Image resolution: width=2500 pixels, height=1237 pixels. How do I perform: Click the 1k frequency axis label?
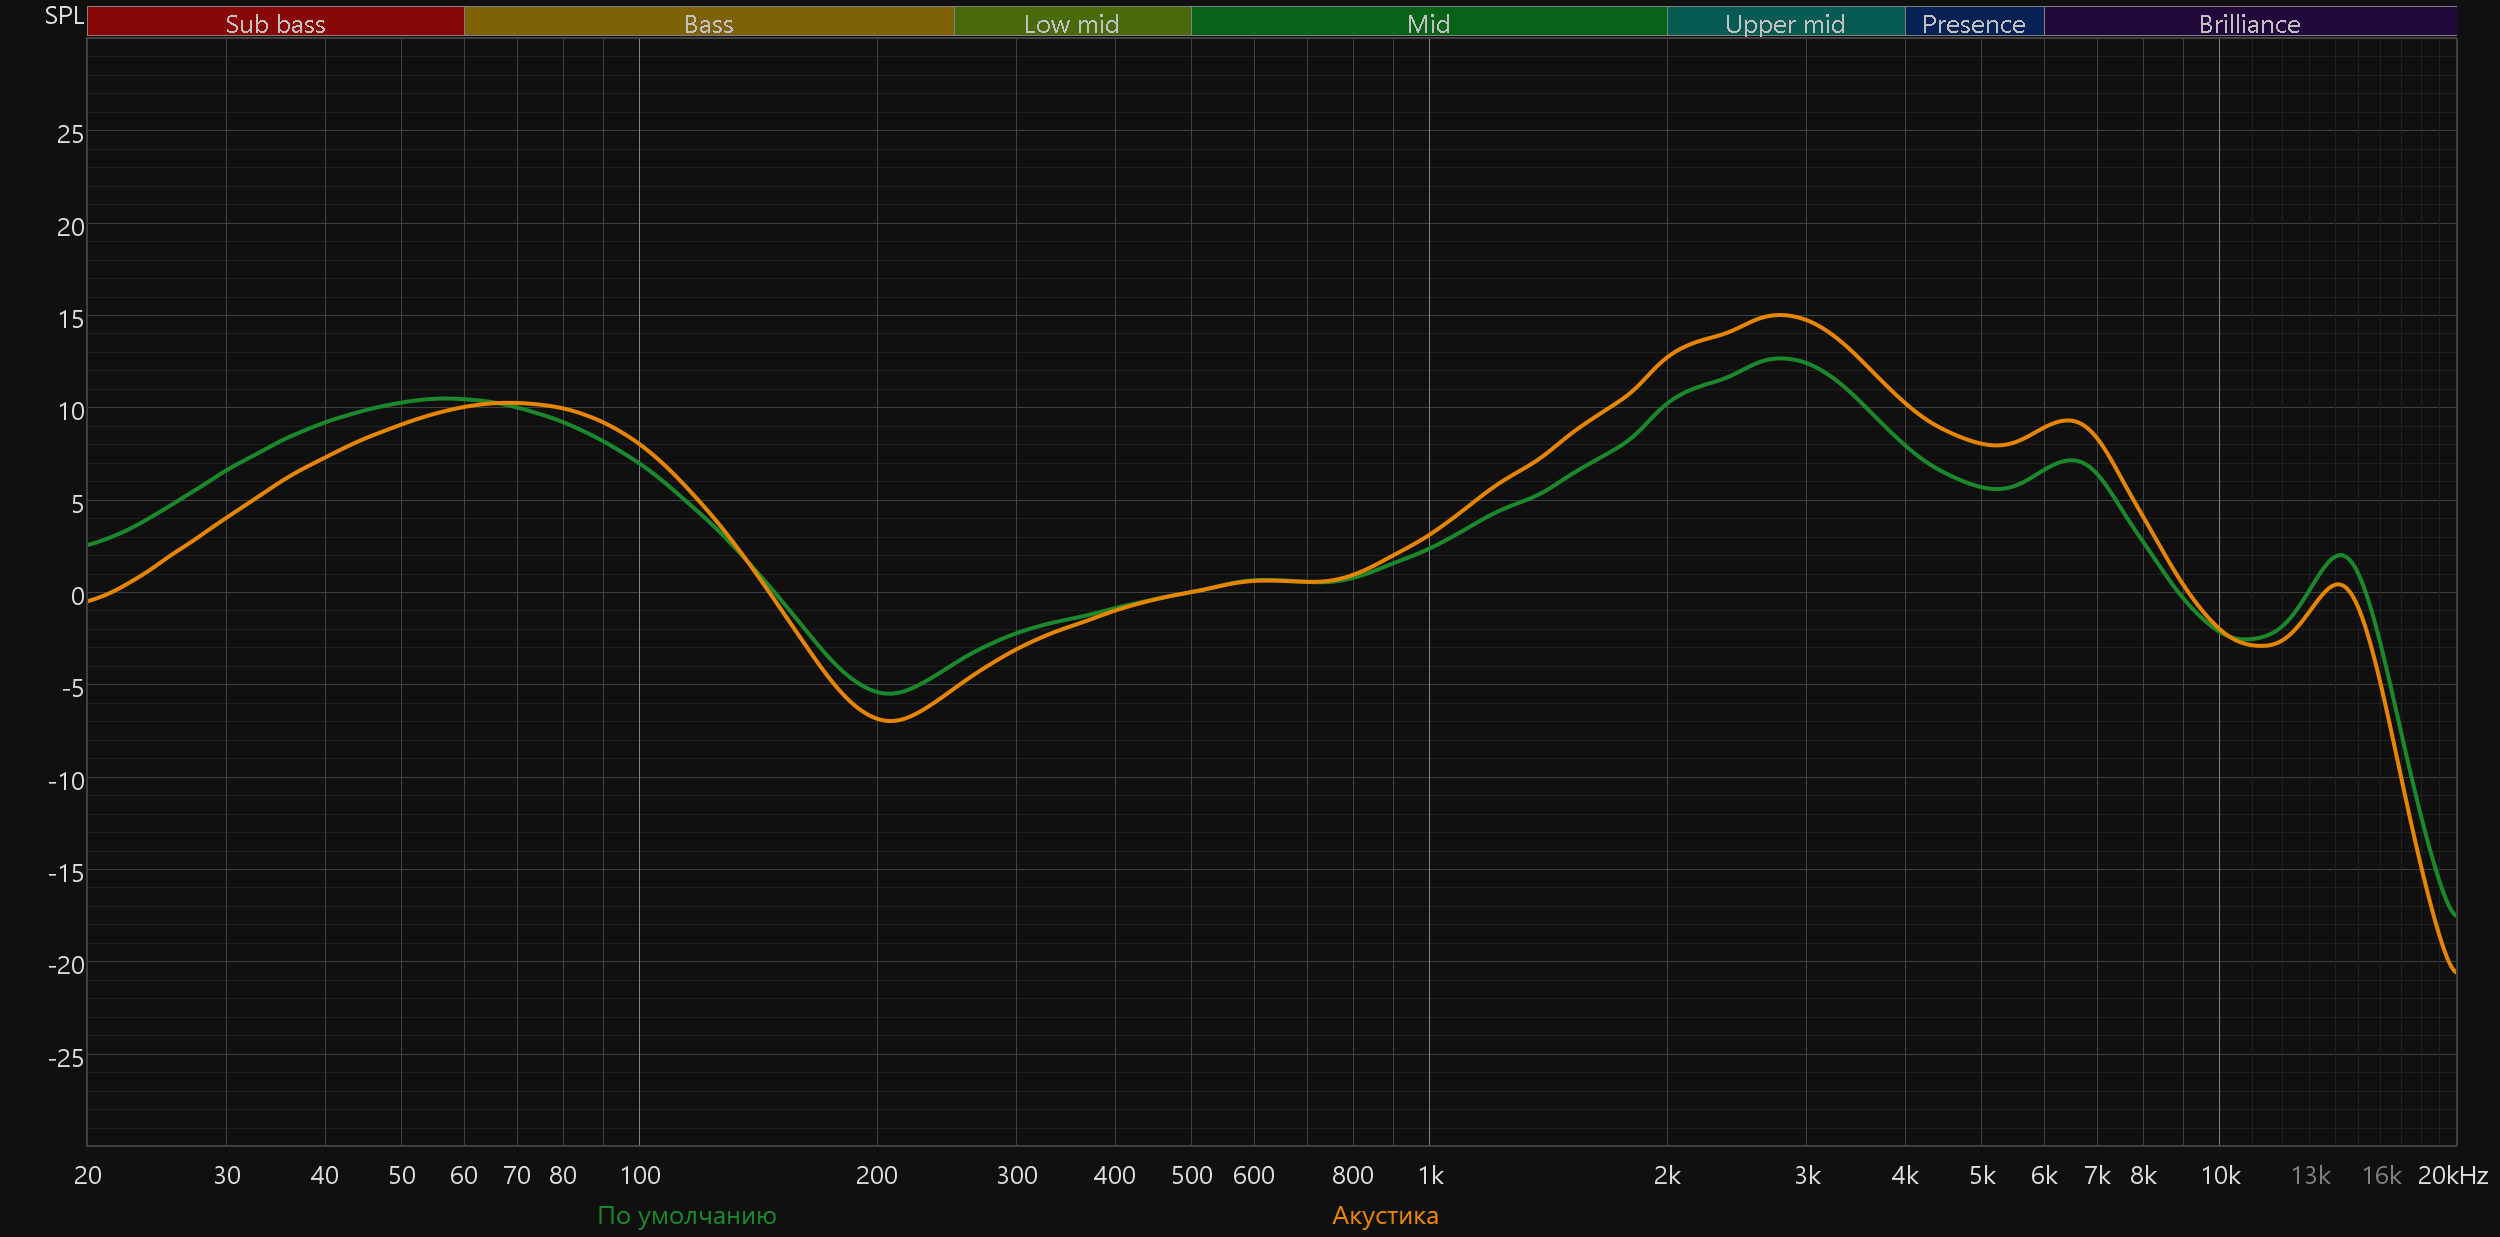pyautogui.click(x=1430, y=1175)
